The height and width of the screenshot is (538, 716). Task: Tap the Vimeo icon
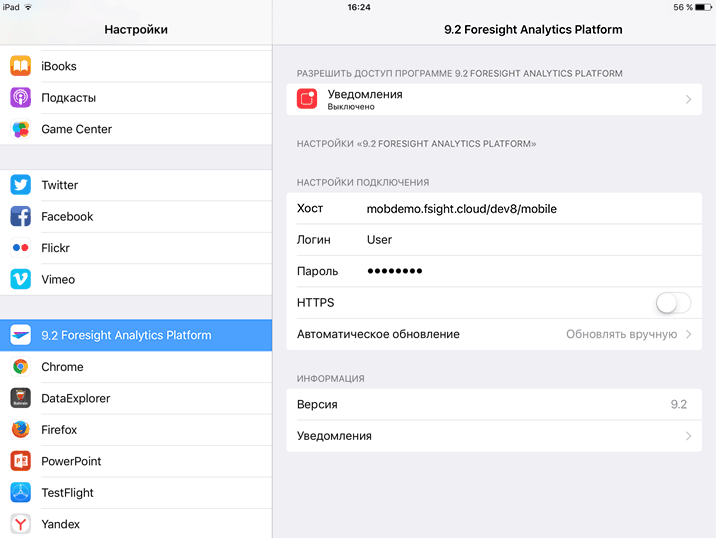tap(21, 279)
